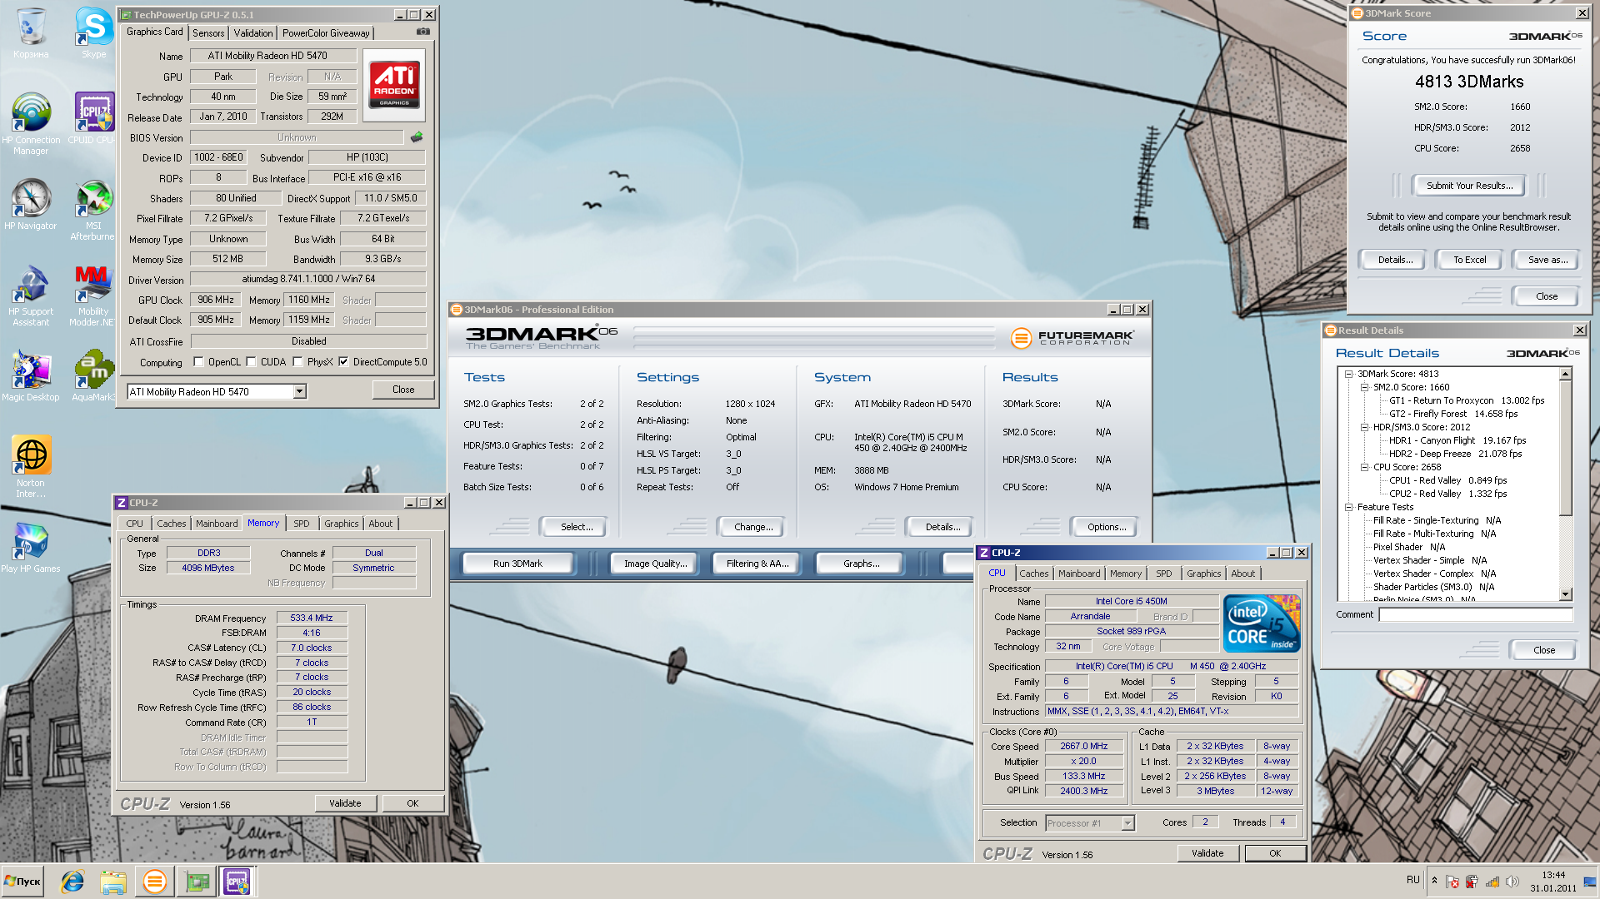Open Mainboard tab in the memory CPU-Z window
The image size is (1600, 899).
point(217,523)
